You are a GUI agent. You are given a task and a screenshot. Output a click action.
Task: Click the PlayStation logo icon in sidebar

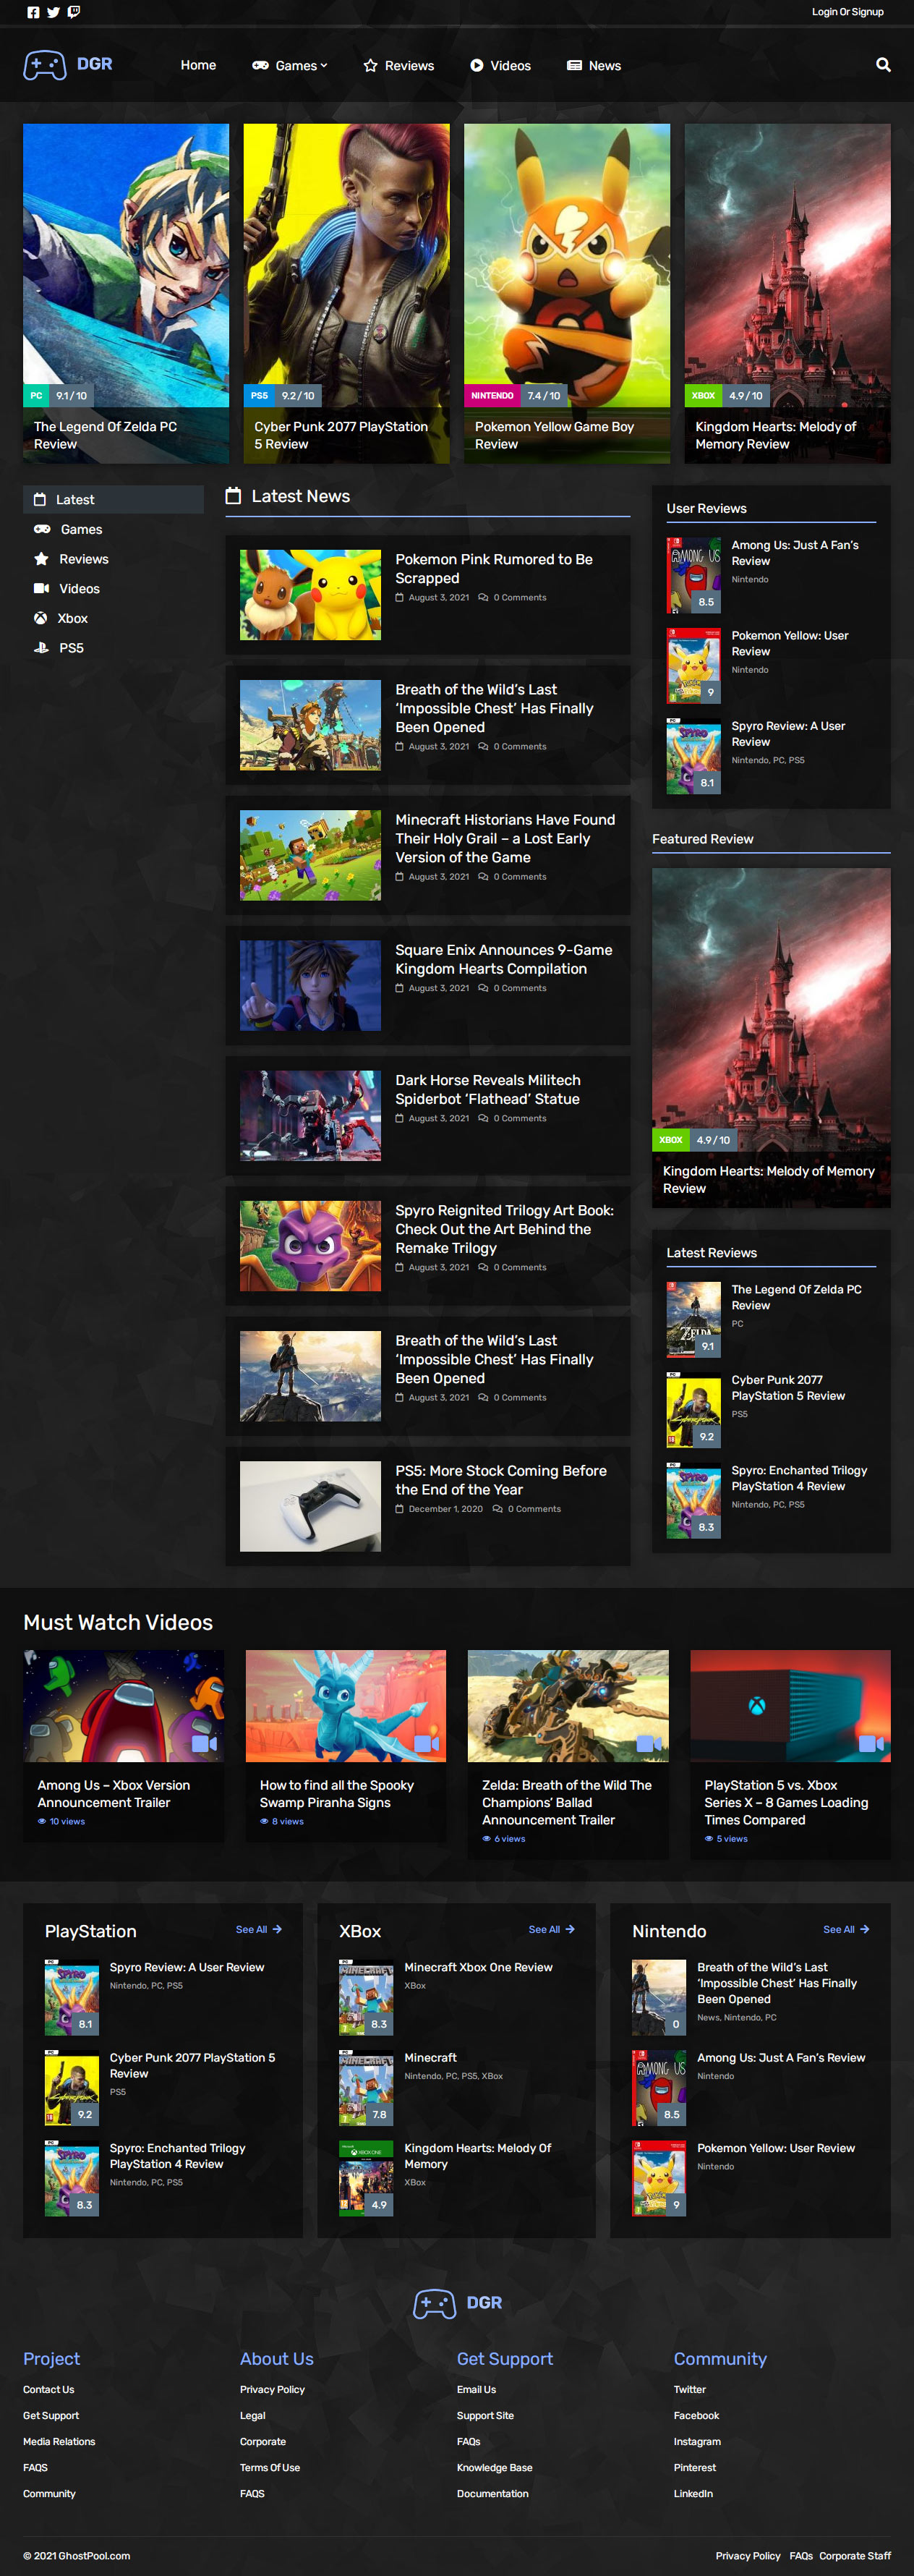41,648
